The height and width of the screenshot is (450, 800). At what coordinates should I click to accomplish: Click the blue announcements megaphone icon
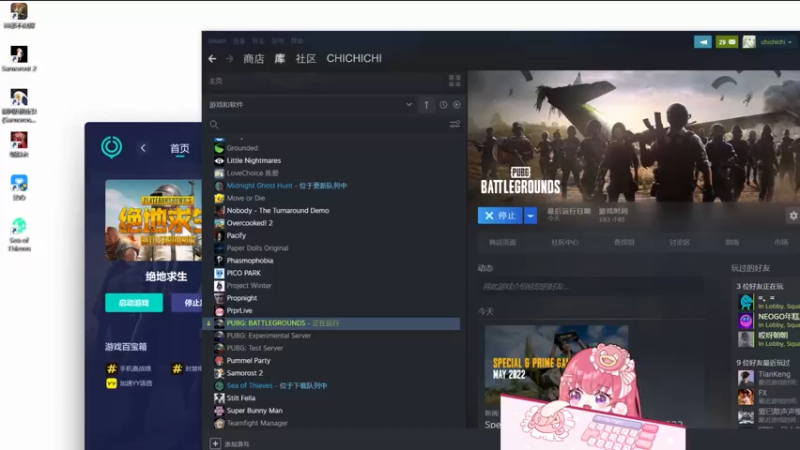703,42
